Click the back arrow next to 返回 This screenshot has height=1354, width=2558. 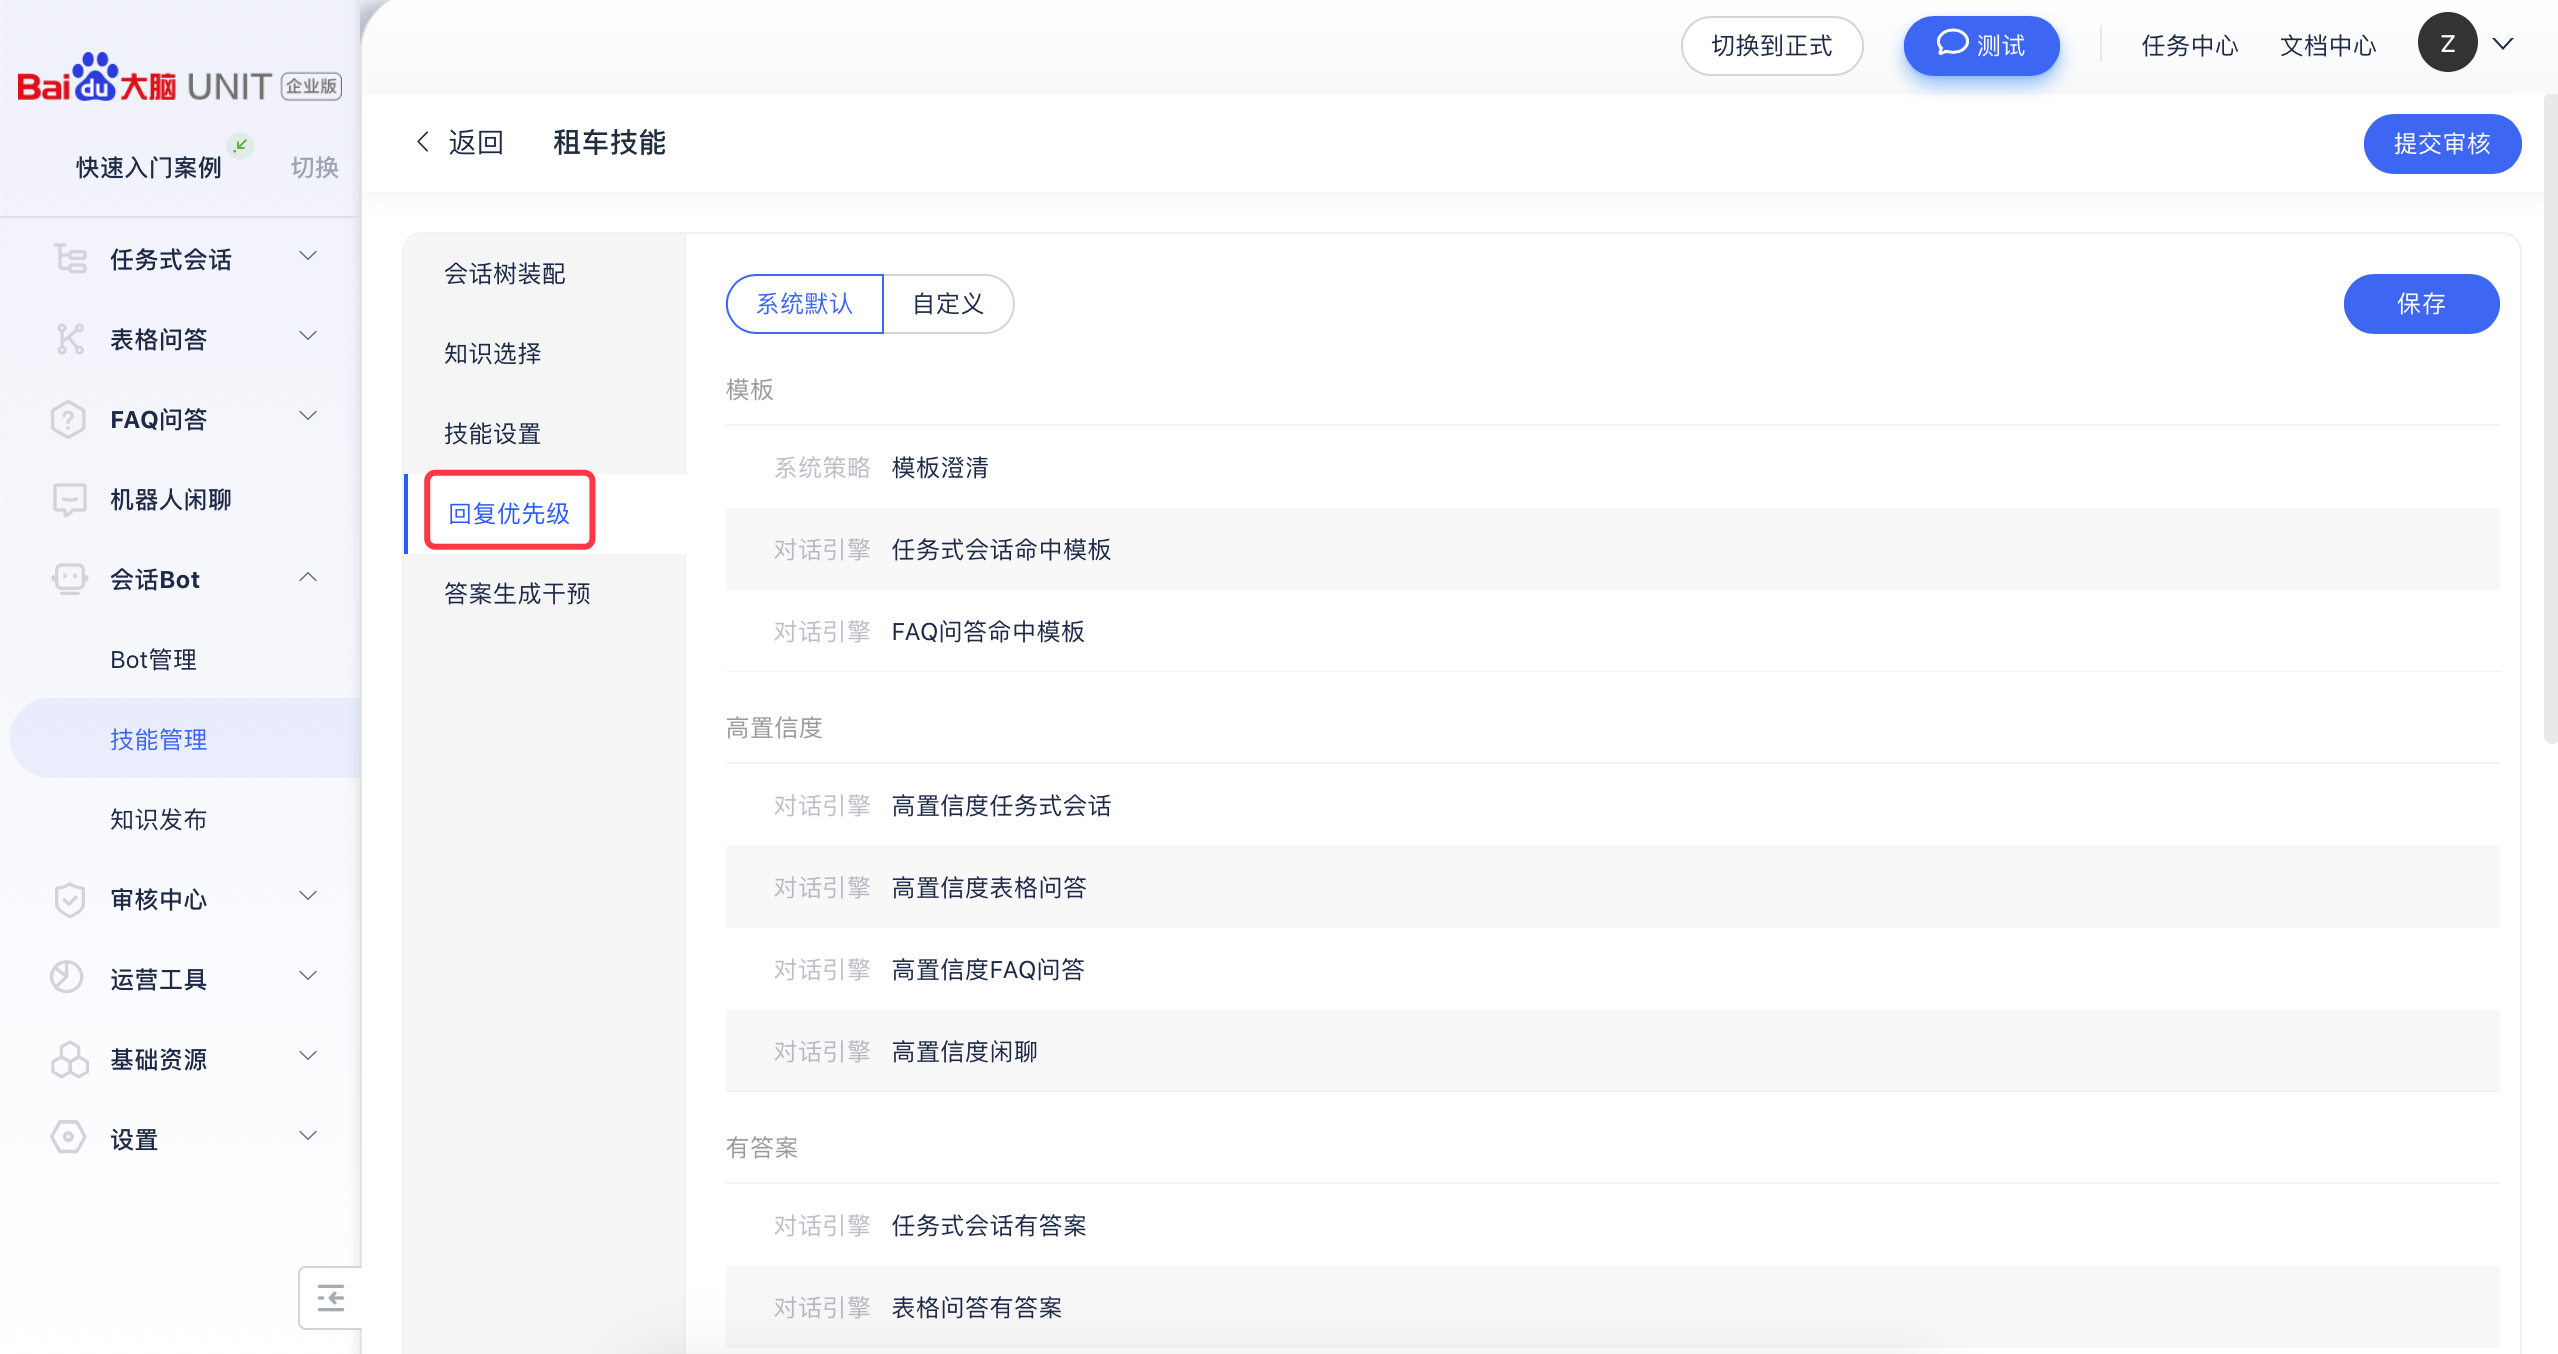[x=423, y=142]
